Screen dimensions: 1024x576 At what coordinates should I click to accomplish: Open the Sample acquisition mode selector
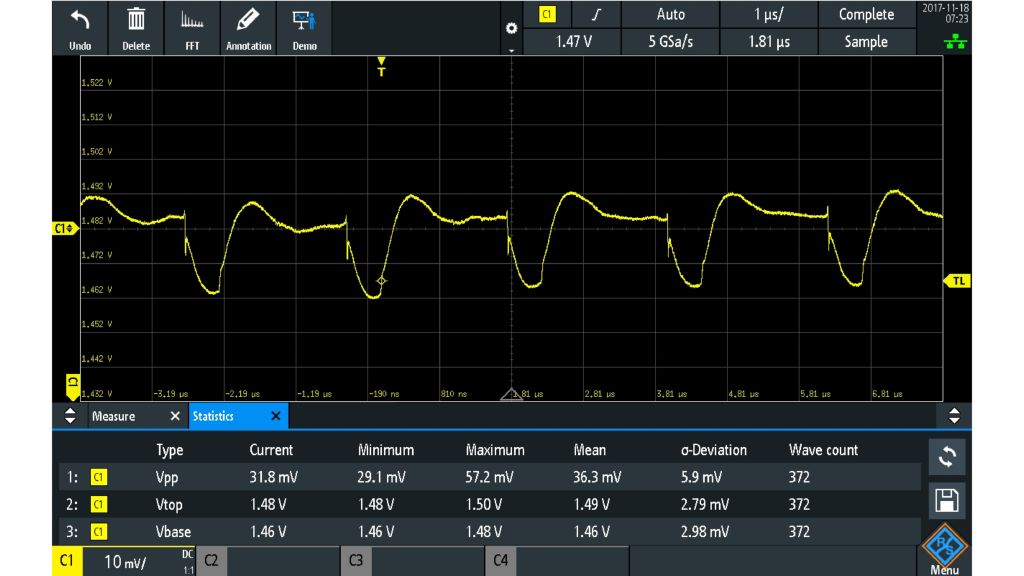click(x=866, y=41)
